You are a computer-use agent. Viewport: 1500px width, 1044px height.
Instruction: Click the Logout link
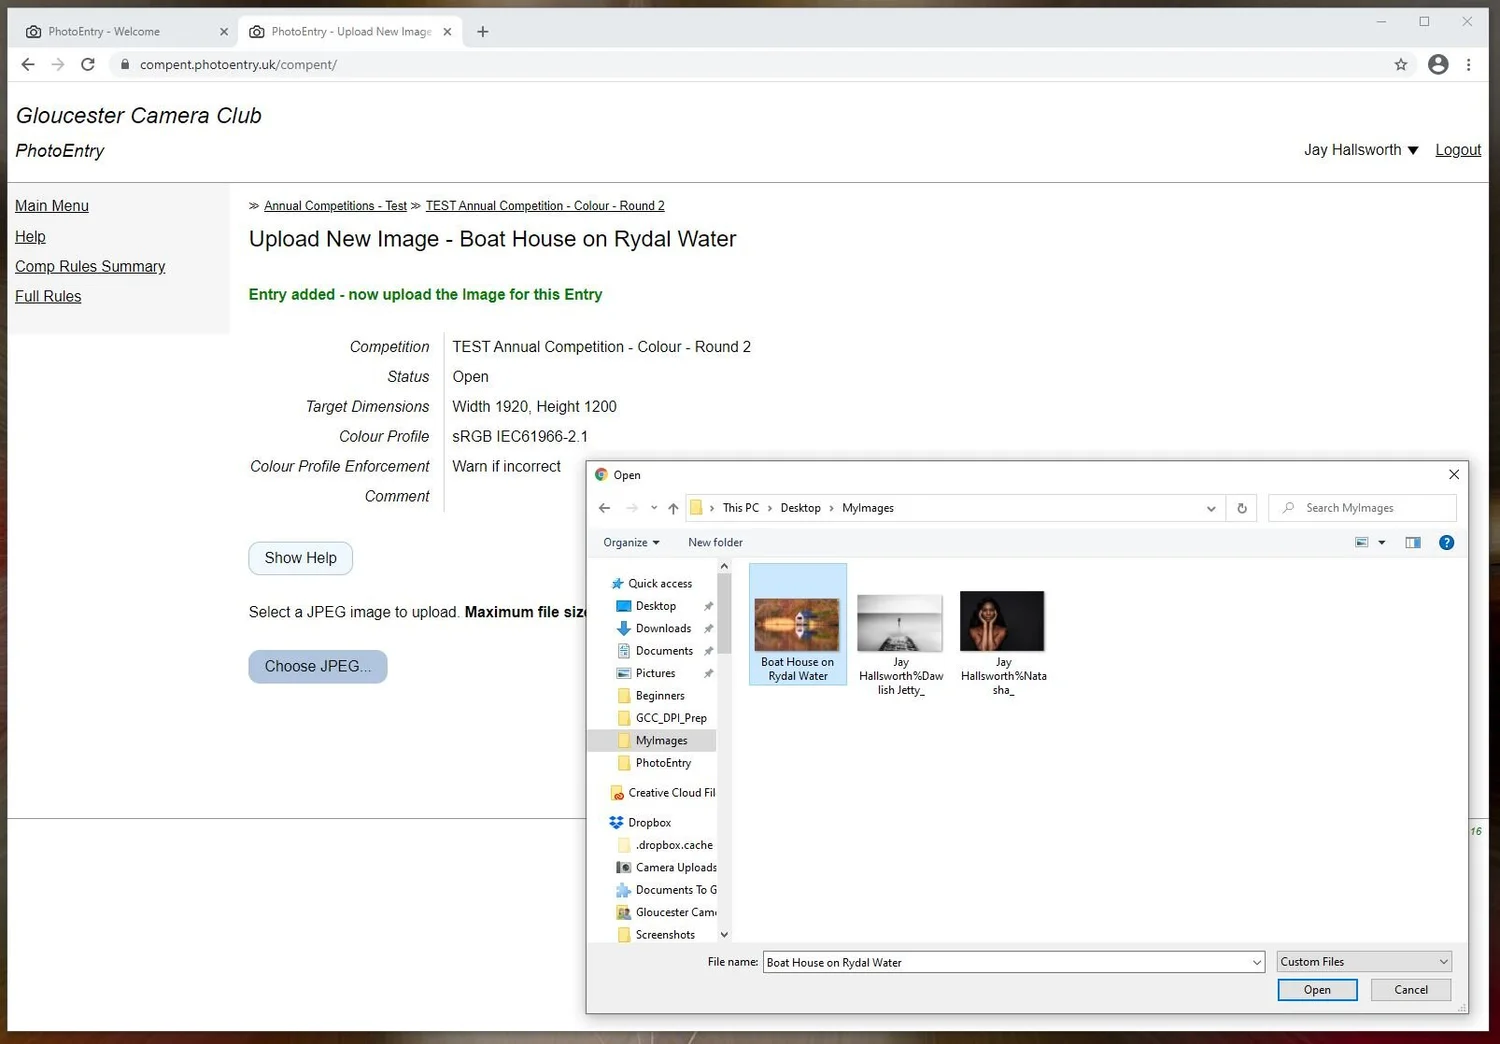[x=1458, y=150]
